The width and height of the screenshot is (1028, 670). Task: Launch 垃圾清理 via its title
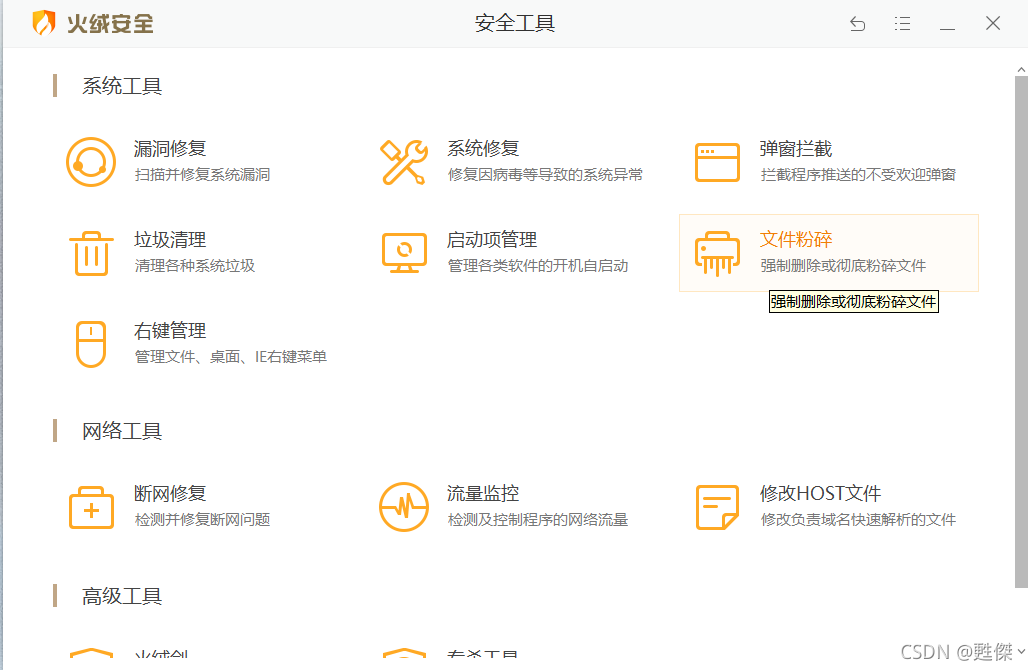point(170,240)
